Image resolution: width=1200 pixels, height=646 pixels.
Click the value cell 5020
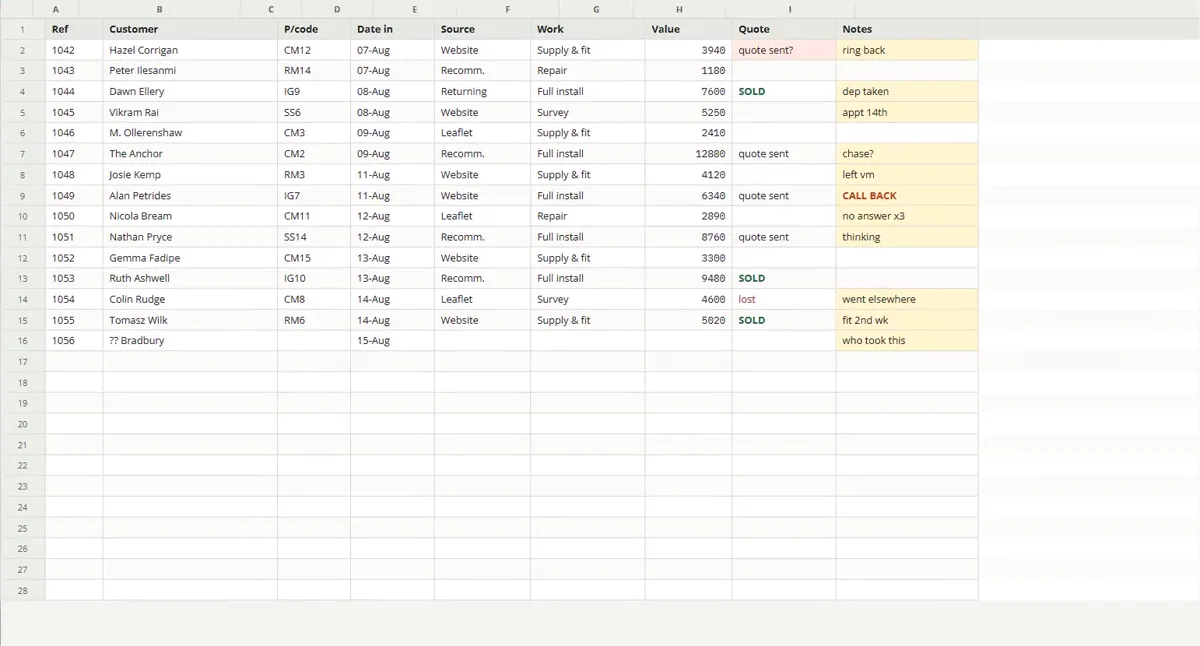point(688,320)
